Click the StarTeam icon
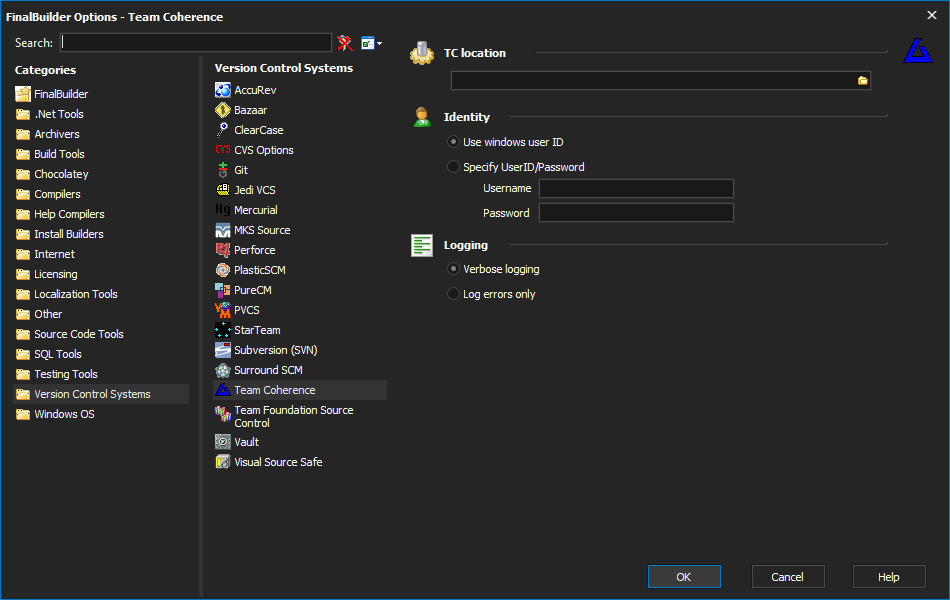The image size is (950, 600). click(222, 330)
